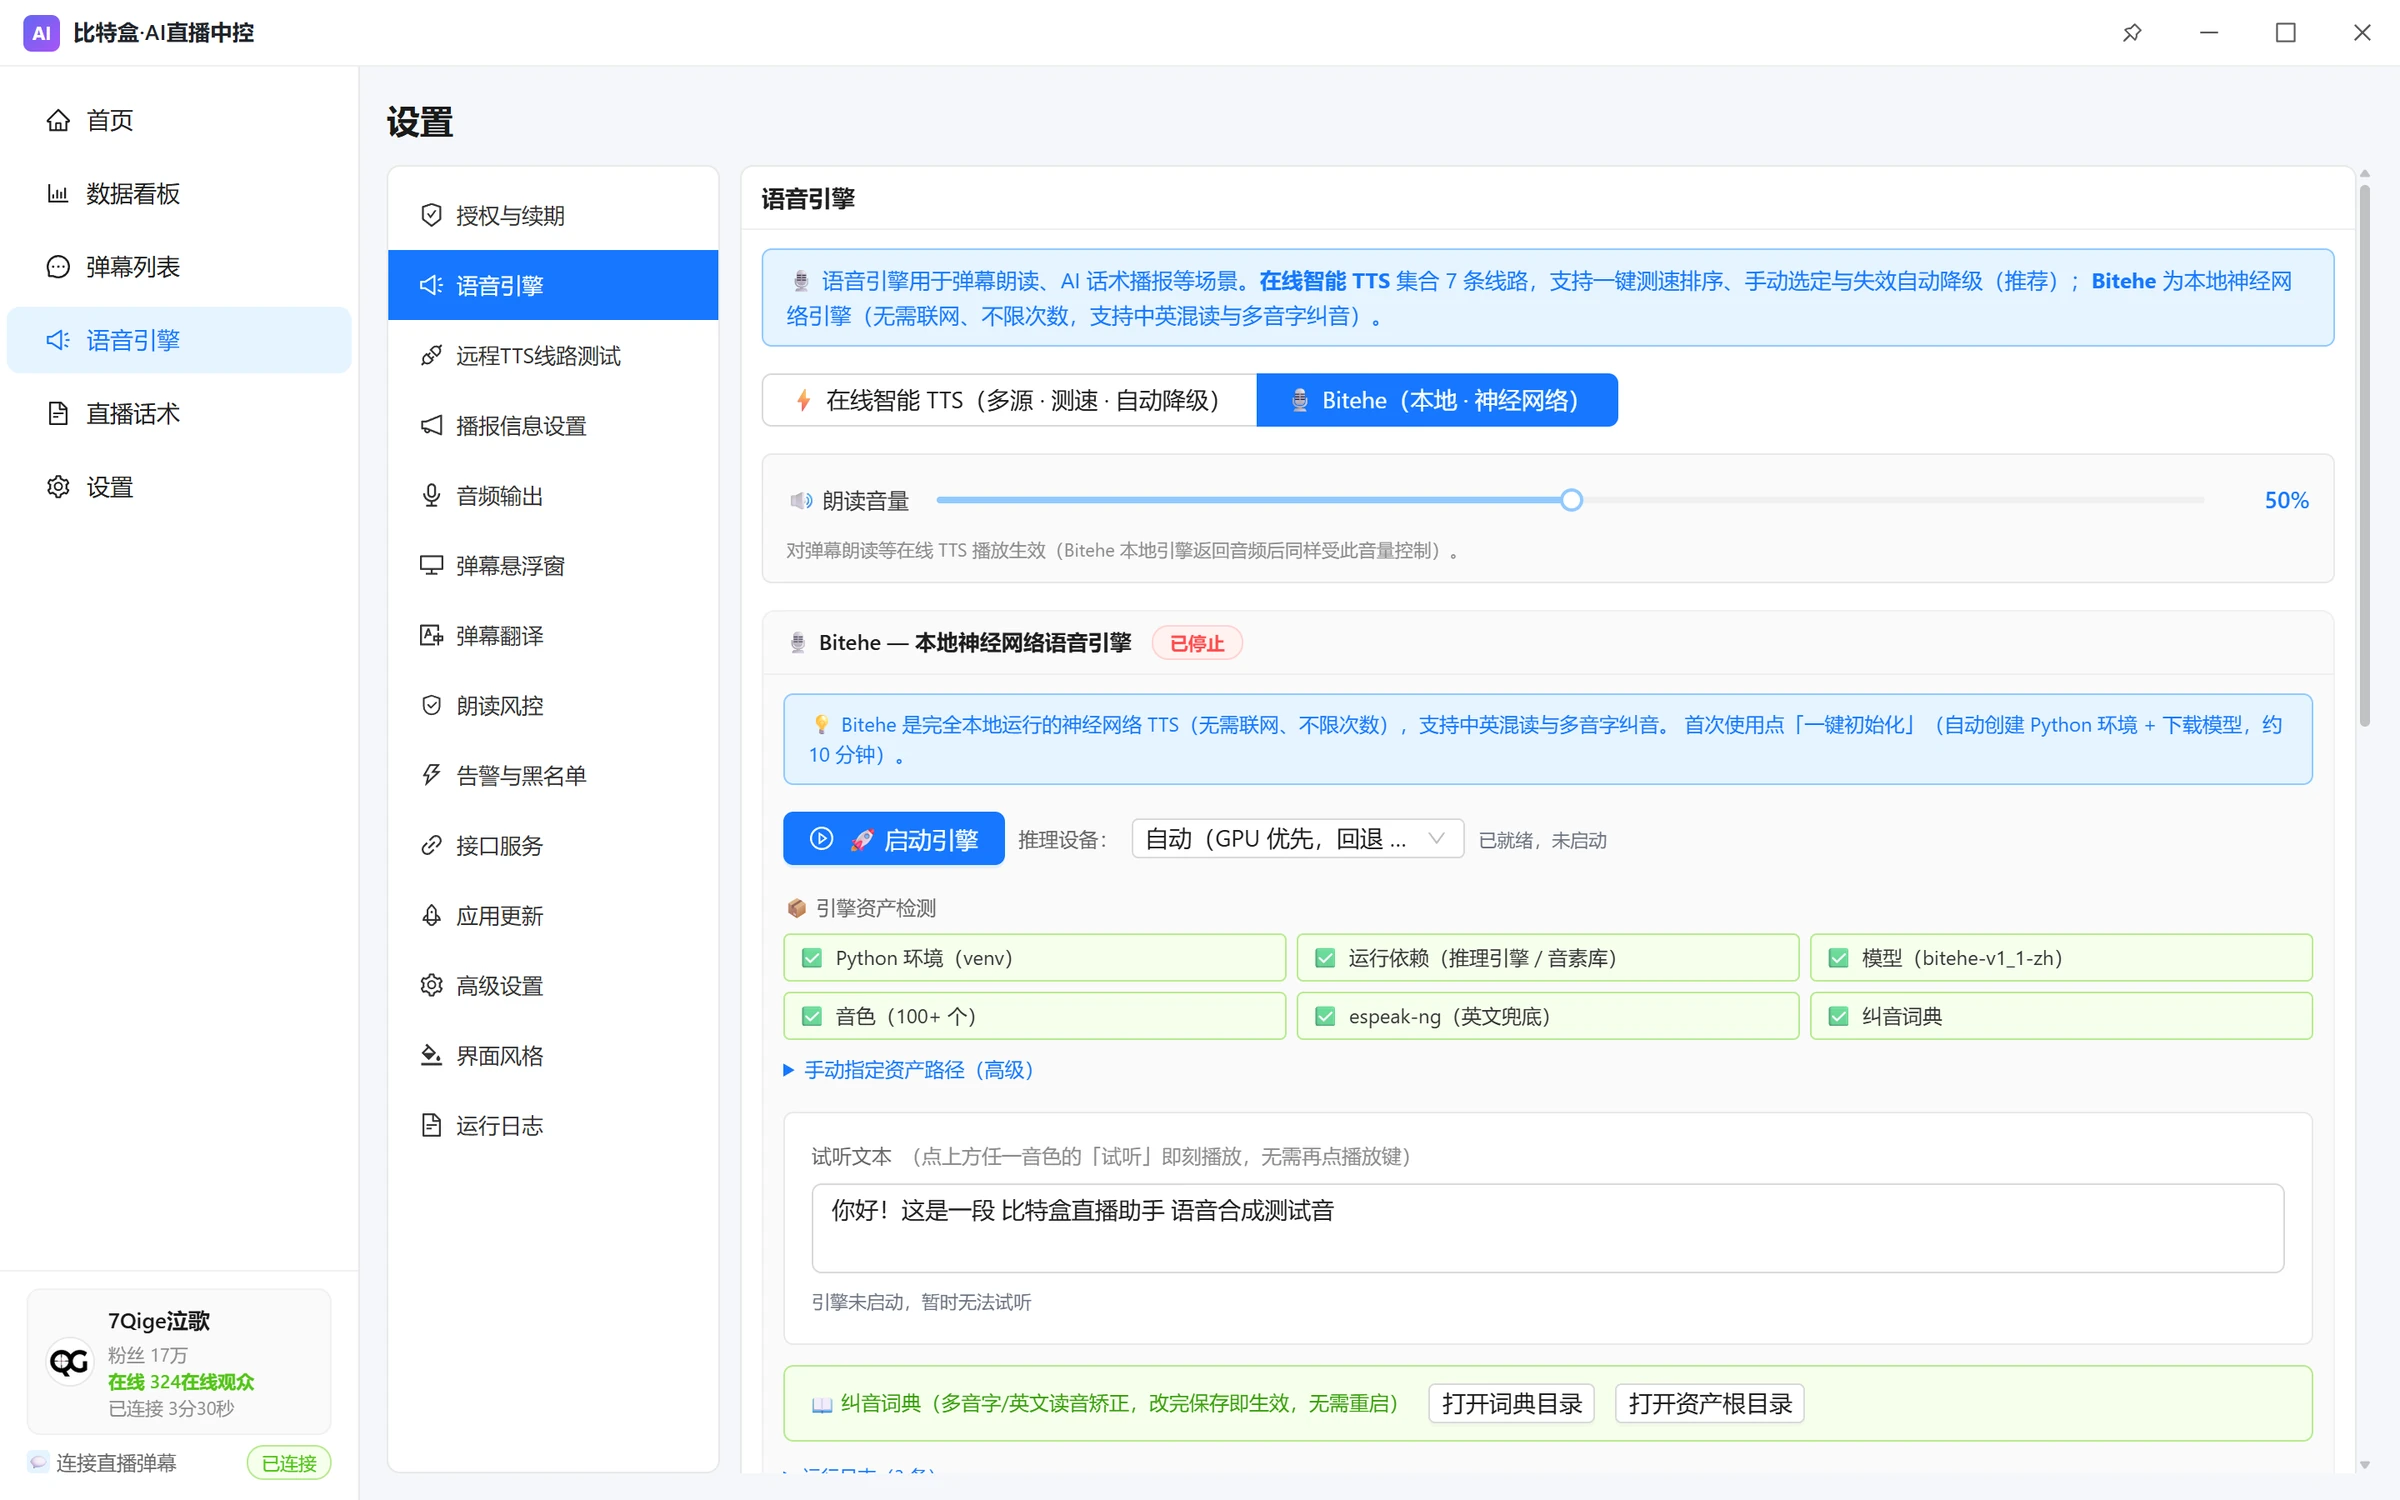Click the 朗读音量 slider handle

tap(1571, 500)
